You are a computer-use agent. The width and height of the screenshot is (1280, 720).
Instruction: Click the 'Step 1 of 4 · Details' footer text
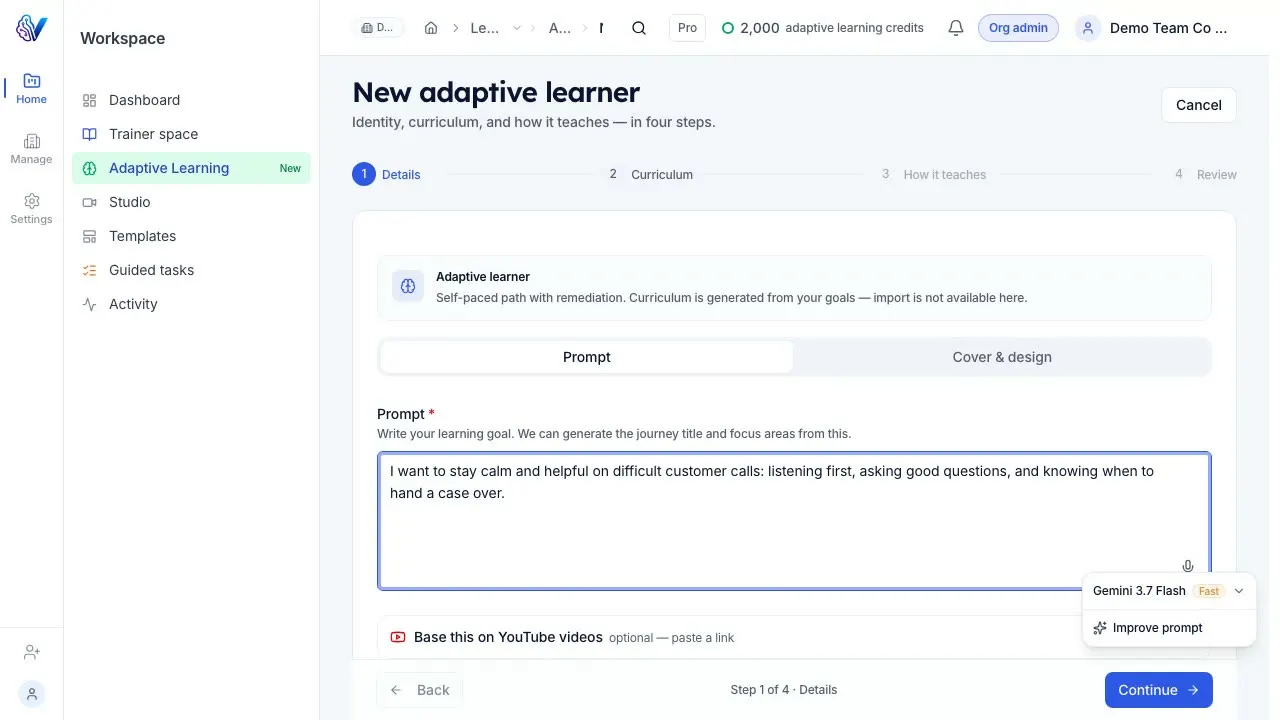[784, 690]
